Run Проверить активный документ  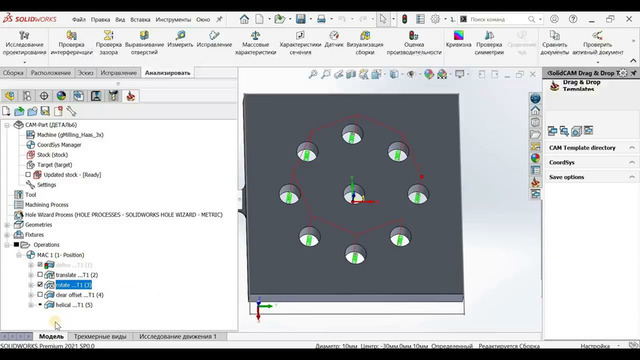click(598, 42)
